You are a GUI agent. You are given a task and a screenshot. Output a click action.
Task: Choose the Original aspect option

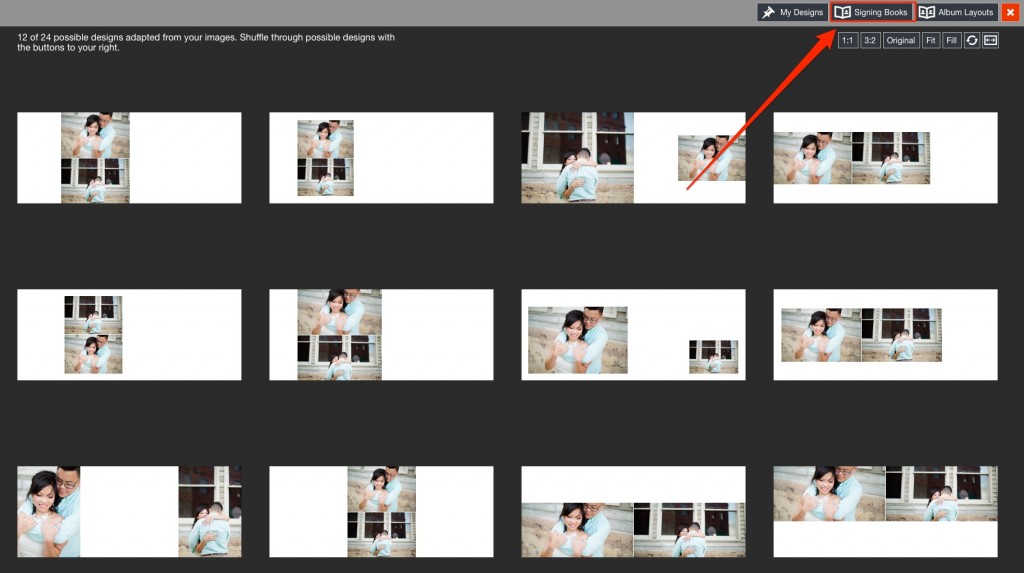[x=901, y=41]
